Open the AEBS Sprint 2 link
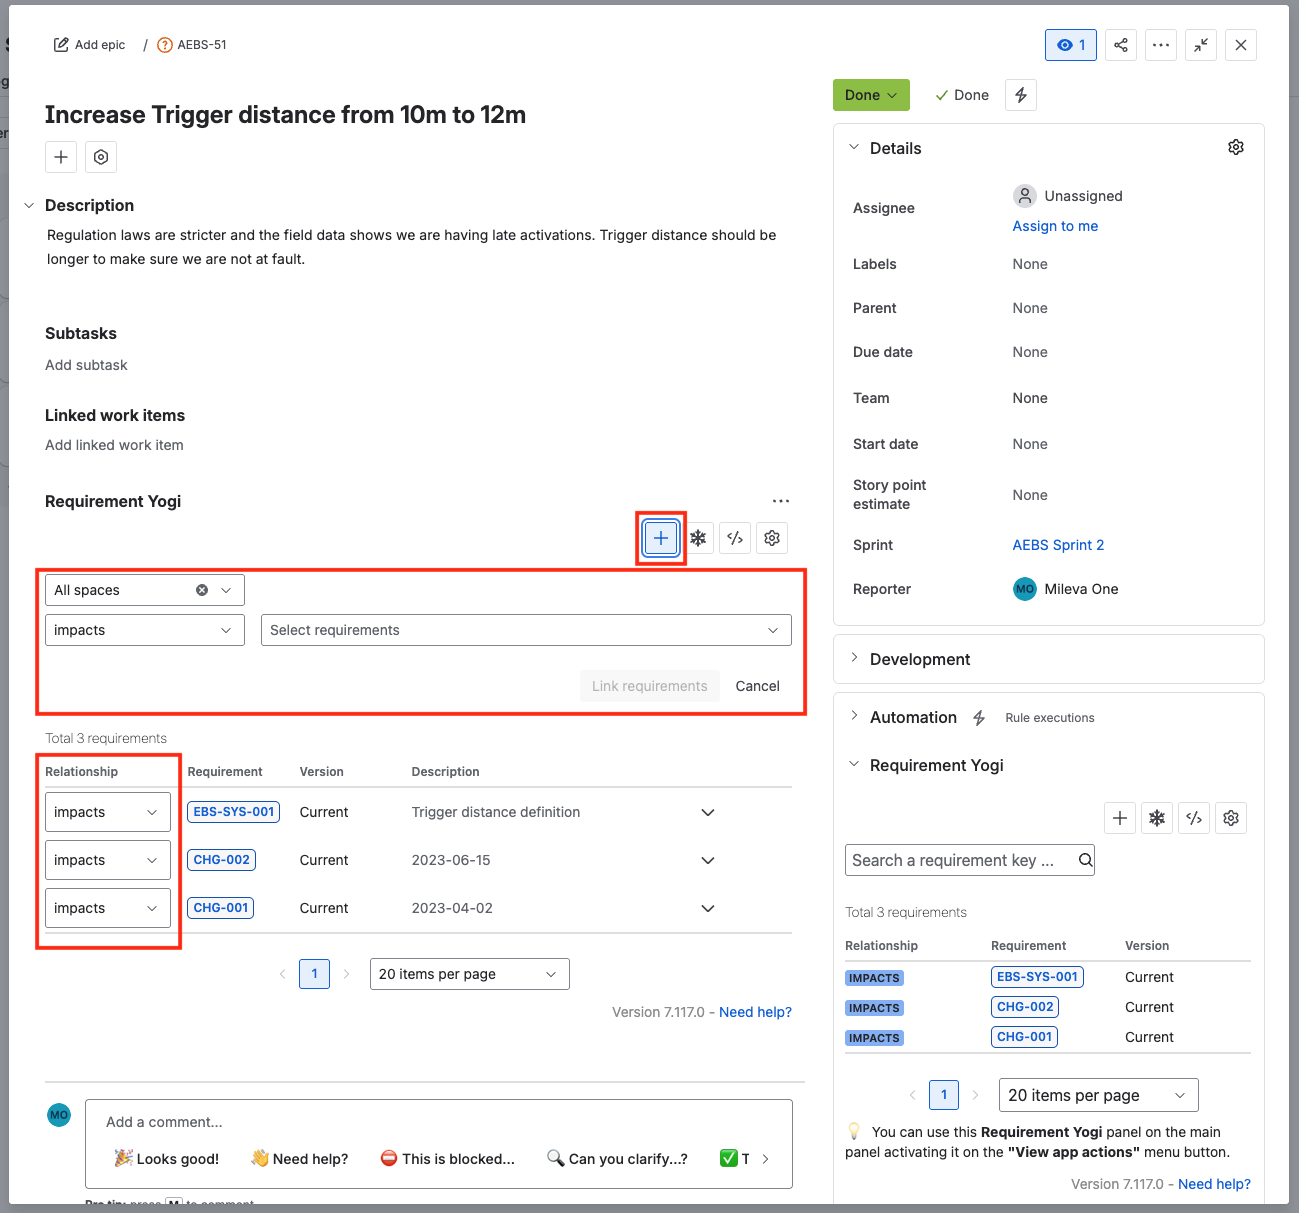 pyautogui.click(x=1058, y=545)
